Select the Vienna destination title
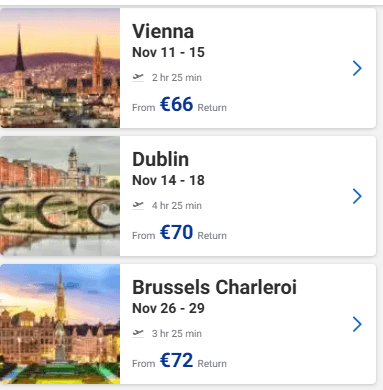This screenshot has width=383, height=390. (163, 32)
